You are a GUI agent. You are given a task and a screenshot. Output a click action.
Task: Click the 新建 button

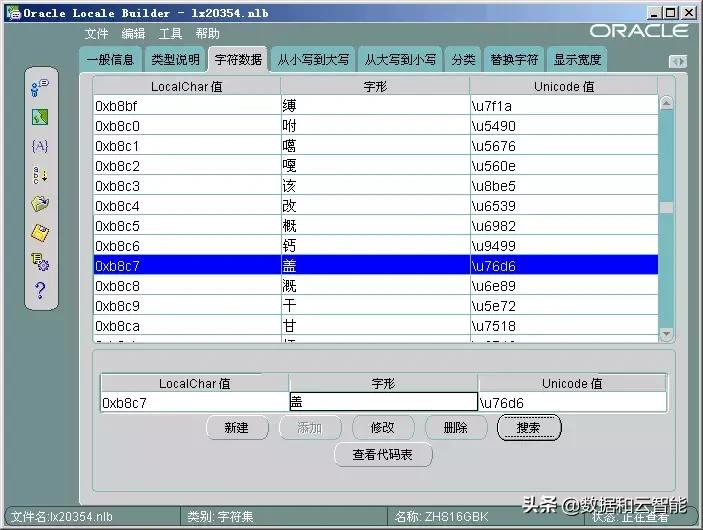(237, 428)
